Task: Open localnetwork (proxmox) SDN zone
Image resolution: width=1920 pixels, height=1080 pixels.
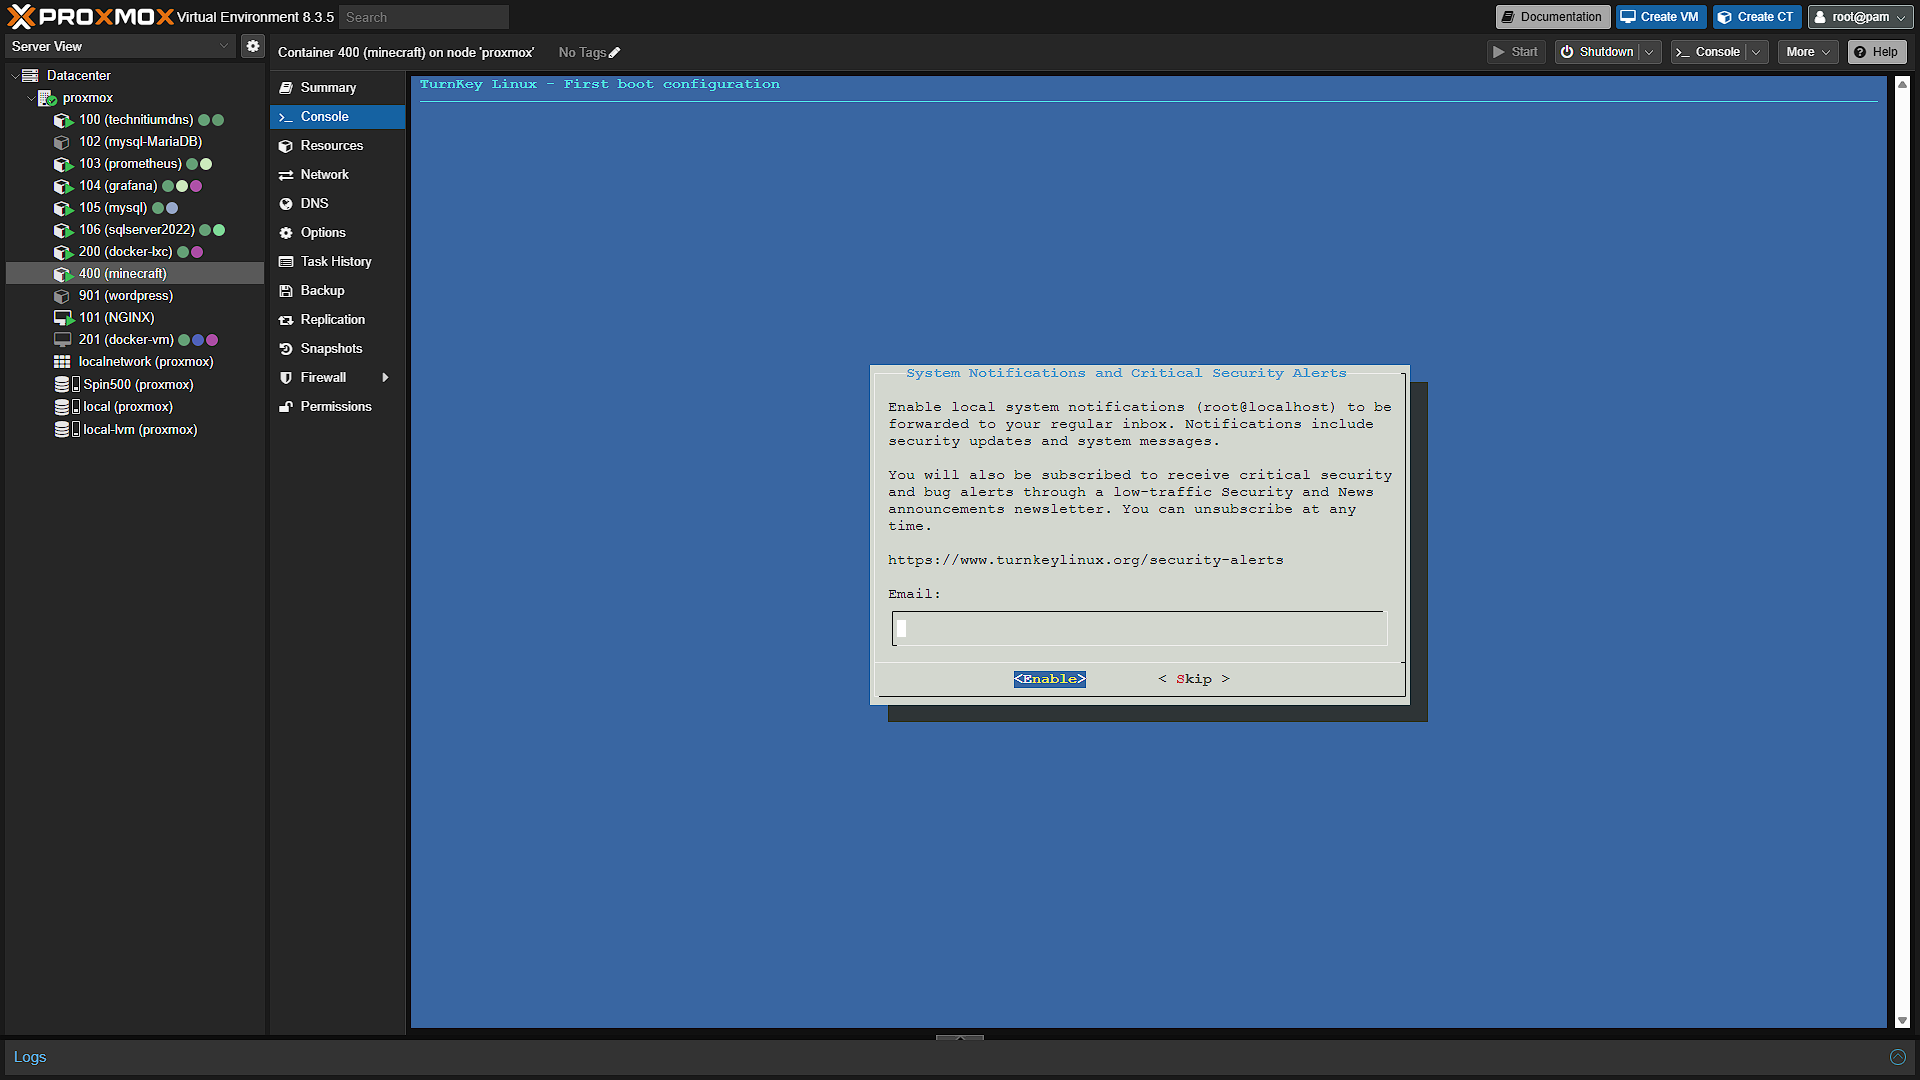Action: tap(146, 361)
